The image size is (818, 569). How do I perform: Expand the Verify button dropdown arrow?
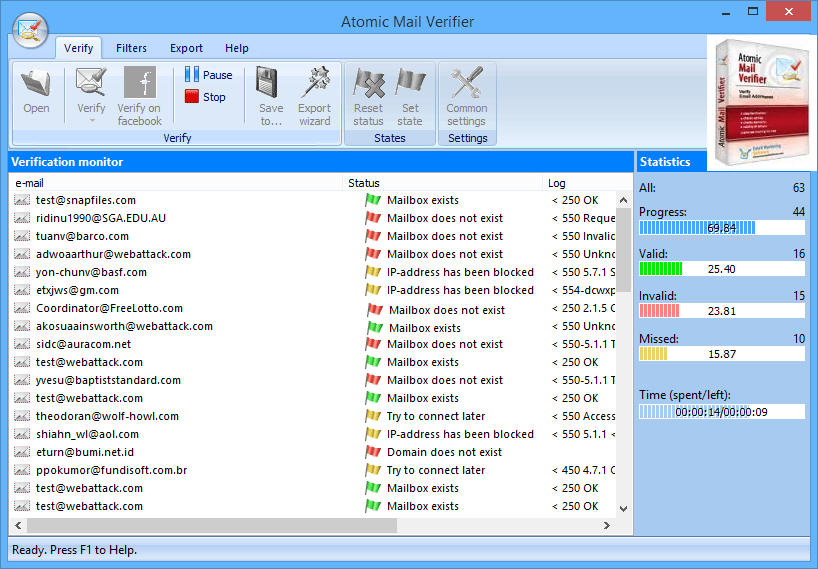pos(92,121)
